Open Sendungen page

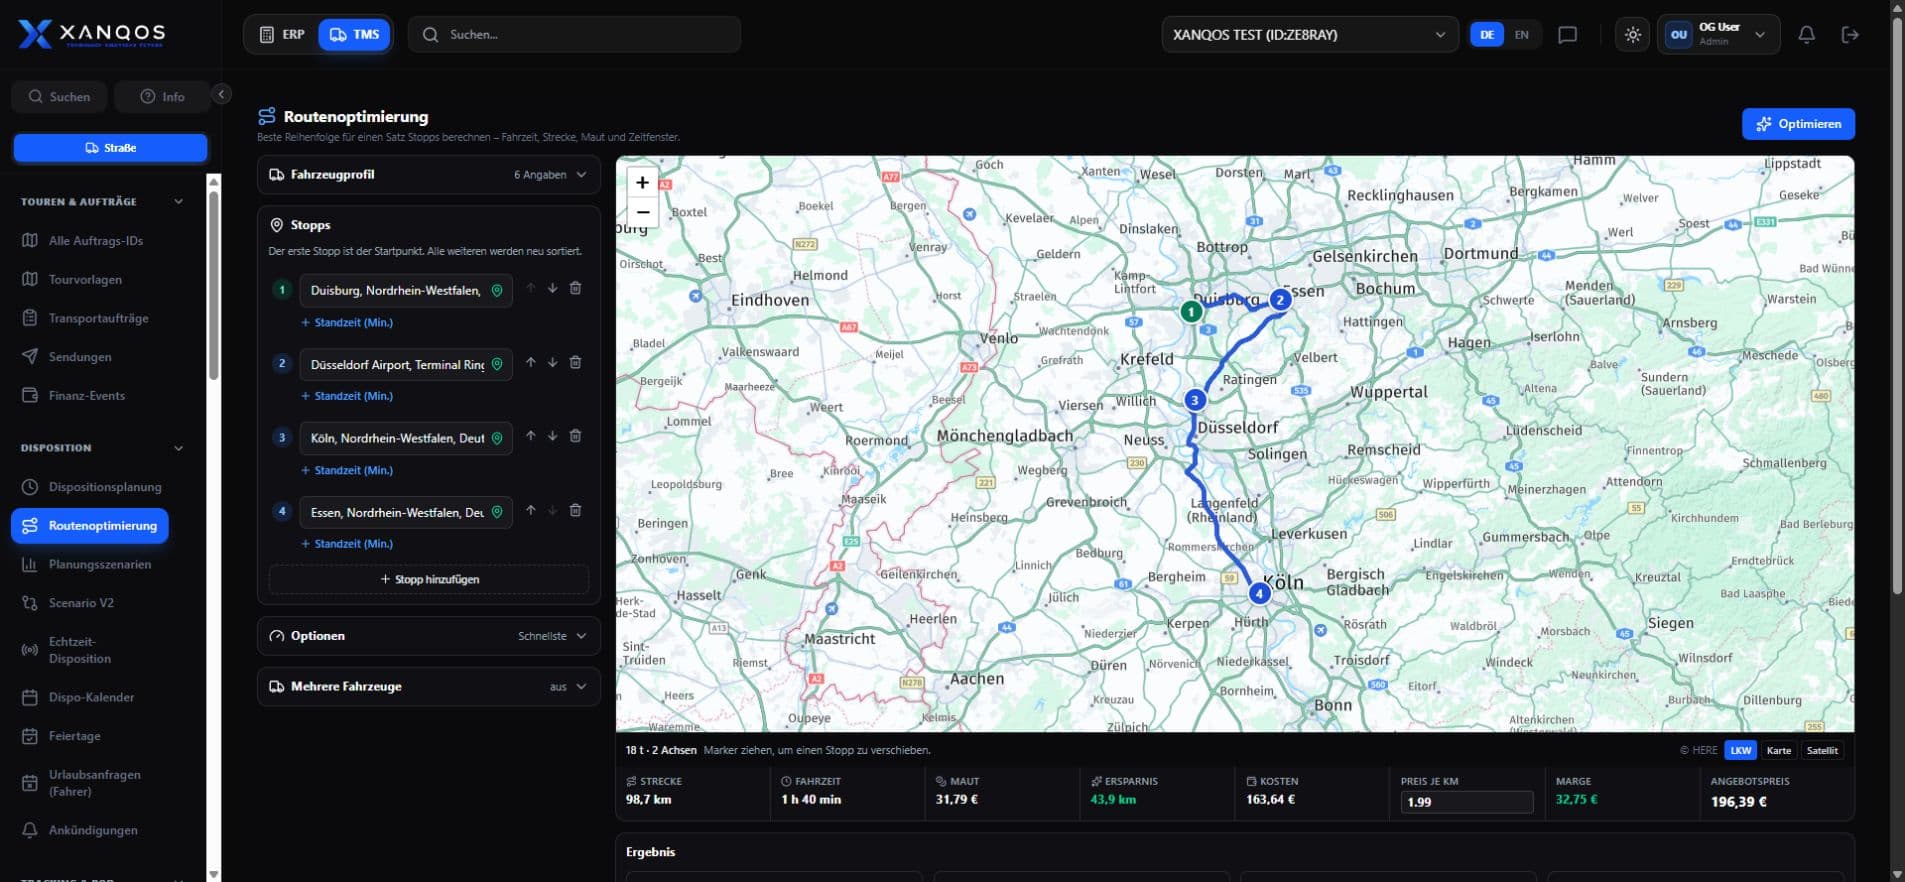[x=80, y=357]
